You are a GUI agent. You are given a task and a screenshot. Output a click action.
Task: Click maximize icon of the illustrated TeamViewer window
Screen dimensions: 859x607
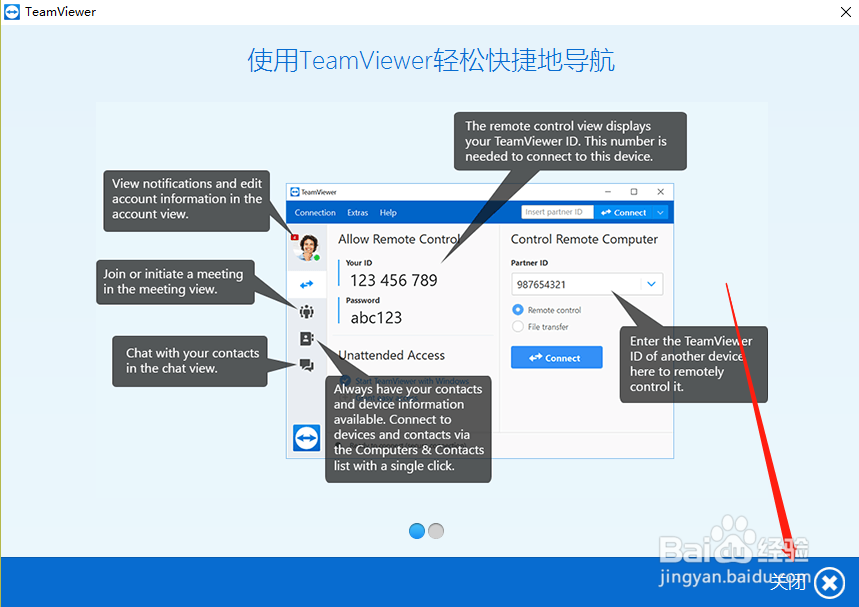634,192
